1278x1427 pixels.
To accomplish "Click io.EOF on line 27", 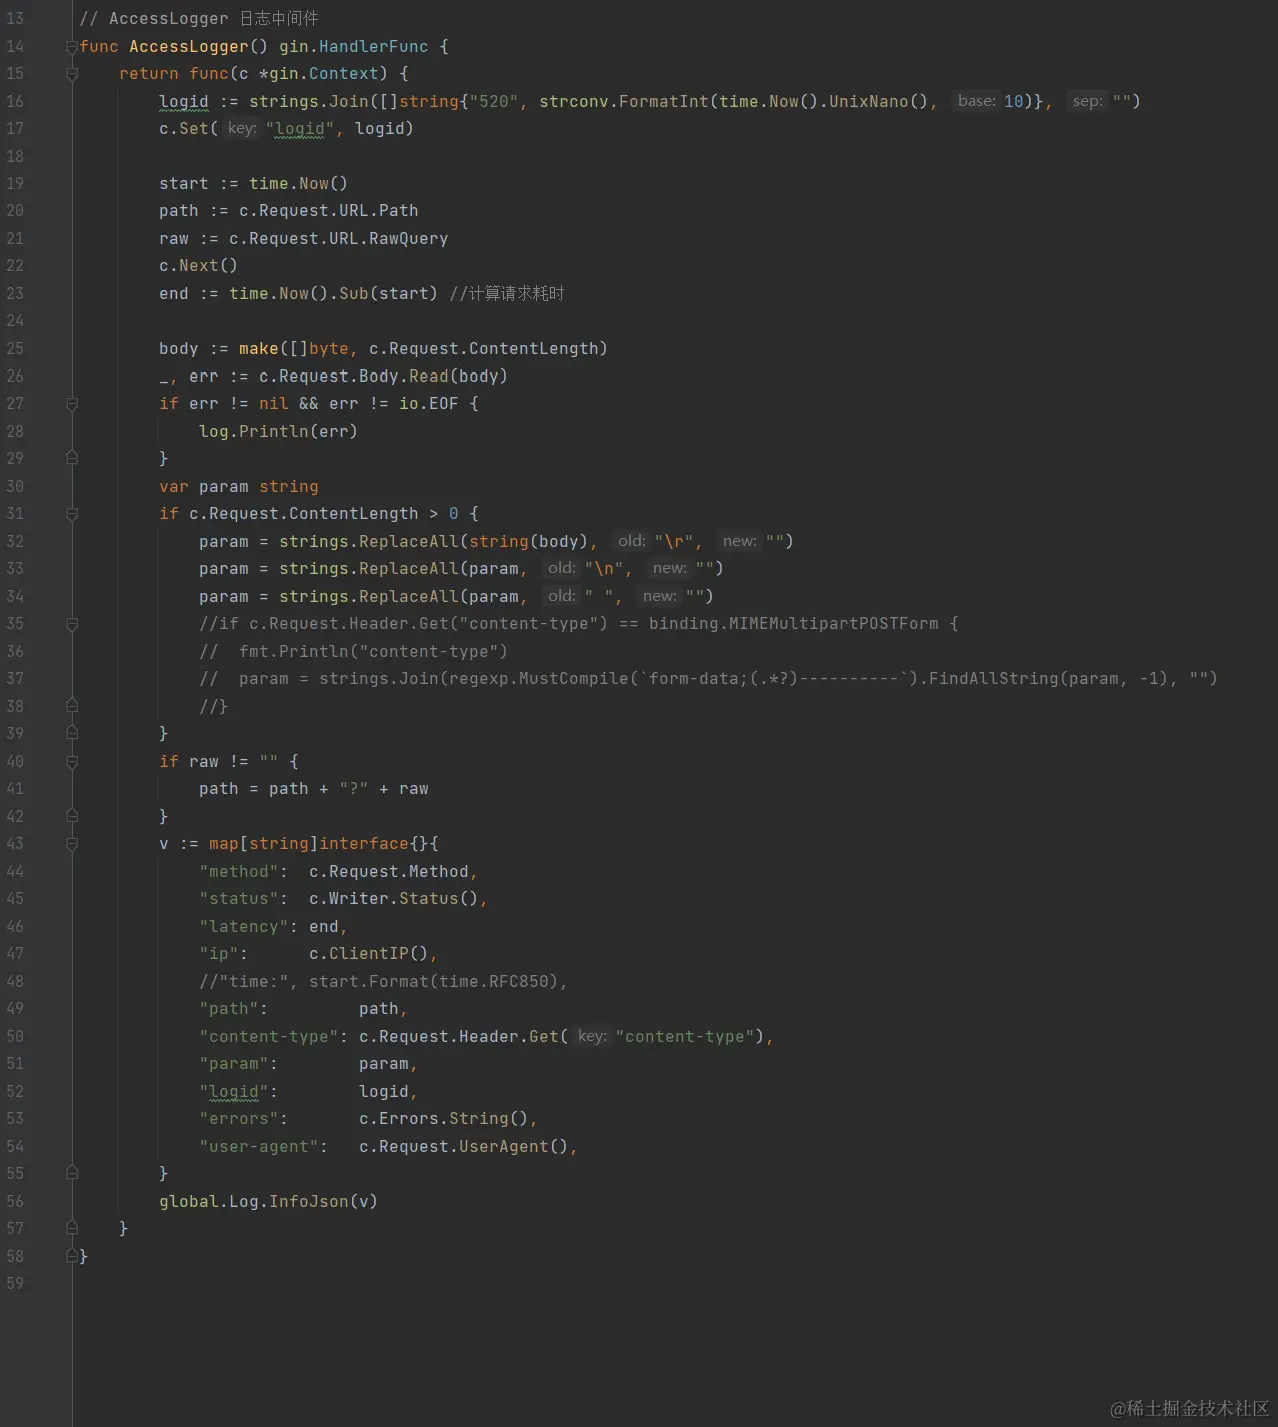I will pyautogui.click(x=428, y=404).
